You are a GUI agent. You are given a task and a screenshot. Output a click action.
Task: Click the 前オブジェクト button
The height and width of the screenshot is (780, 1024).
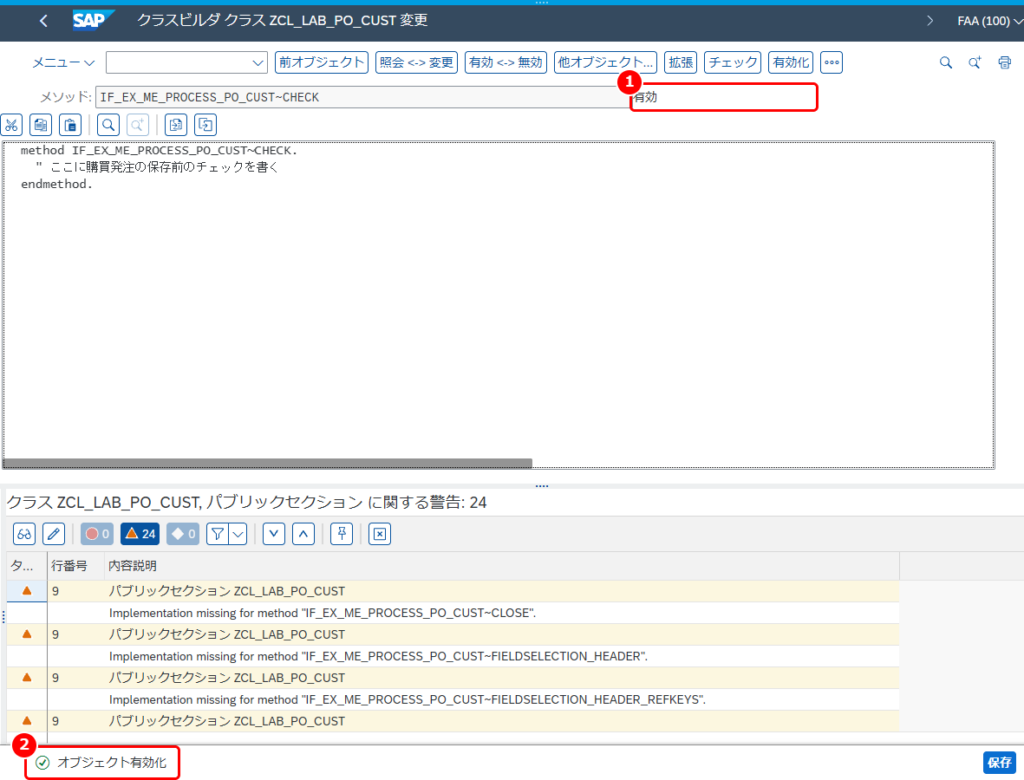[321, 63]
